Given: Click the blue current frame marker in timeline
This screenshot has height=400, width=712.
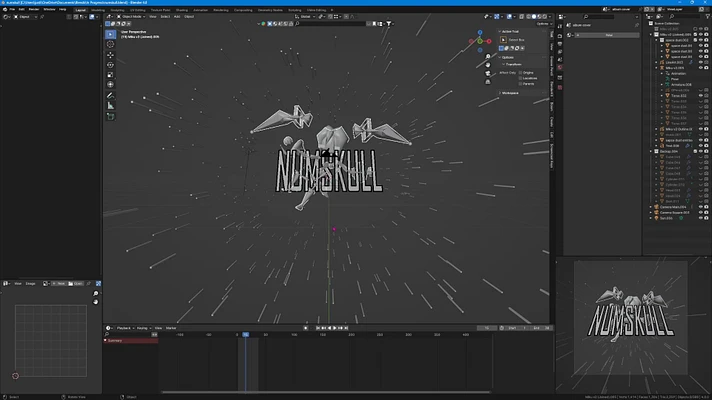Looking at the screenshot, I should click(x=246, y=335).
